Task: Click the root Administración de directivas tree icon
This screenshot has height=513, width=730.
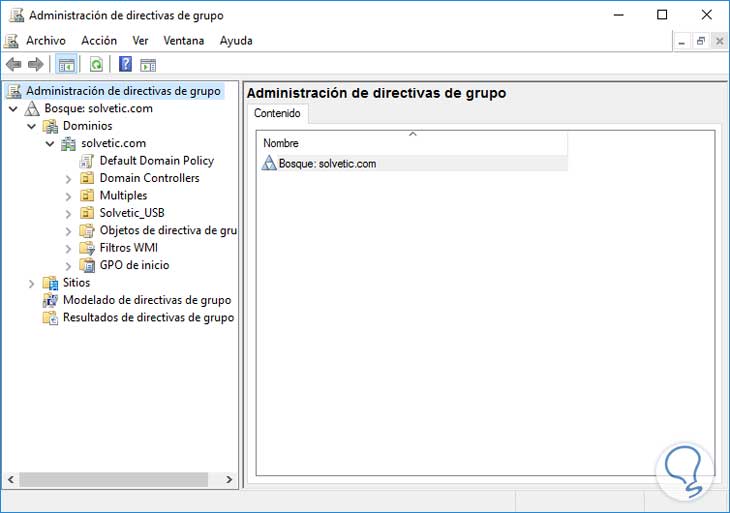Action: 14,91
